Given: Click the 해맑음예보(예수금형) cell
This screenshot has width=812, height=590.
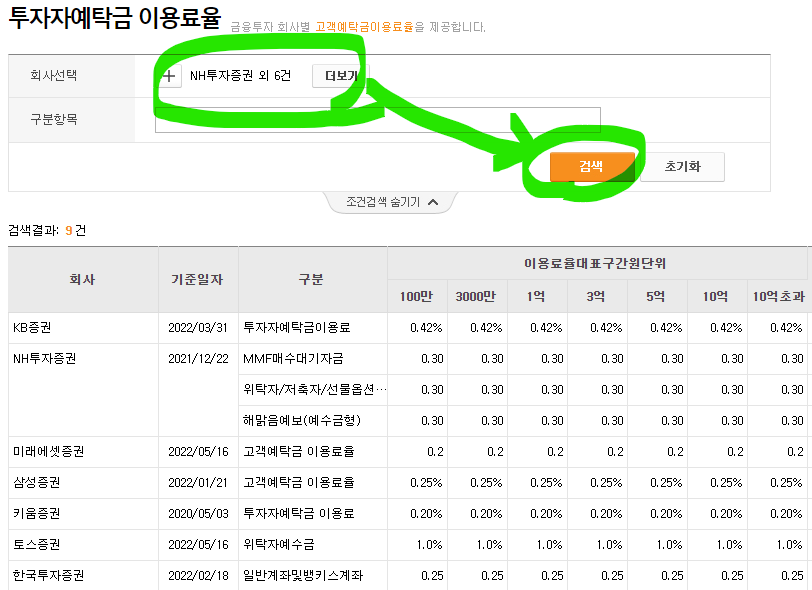Looking at the screenshot, I should click(x=312, y=421).
